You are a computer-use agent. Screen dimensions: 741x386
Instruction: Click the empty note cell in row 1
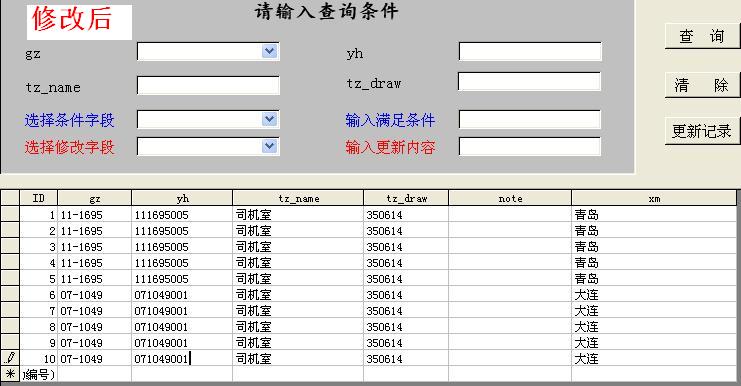[510, 214]
